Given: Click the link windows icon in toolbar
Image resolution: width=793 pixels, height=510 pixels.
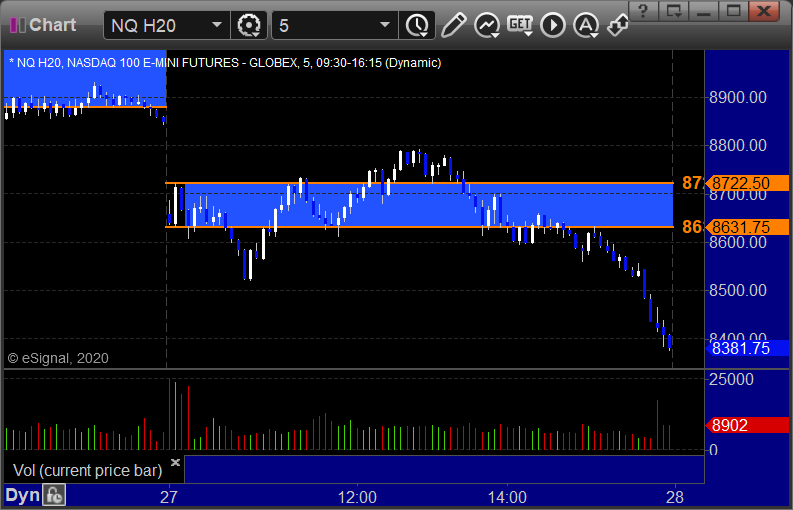Looking at the screenshot, I should (618, 25).
